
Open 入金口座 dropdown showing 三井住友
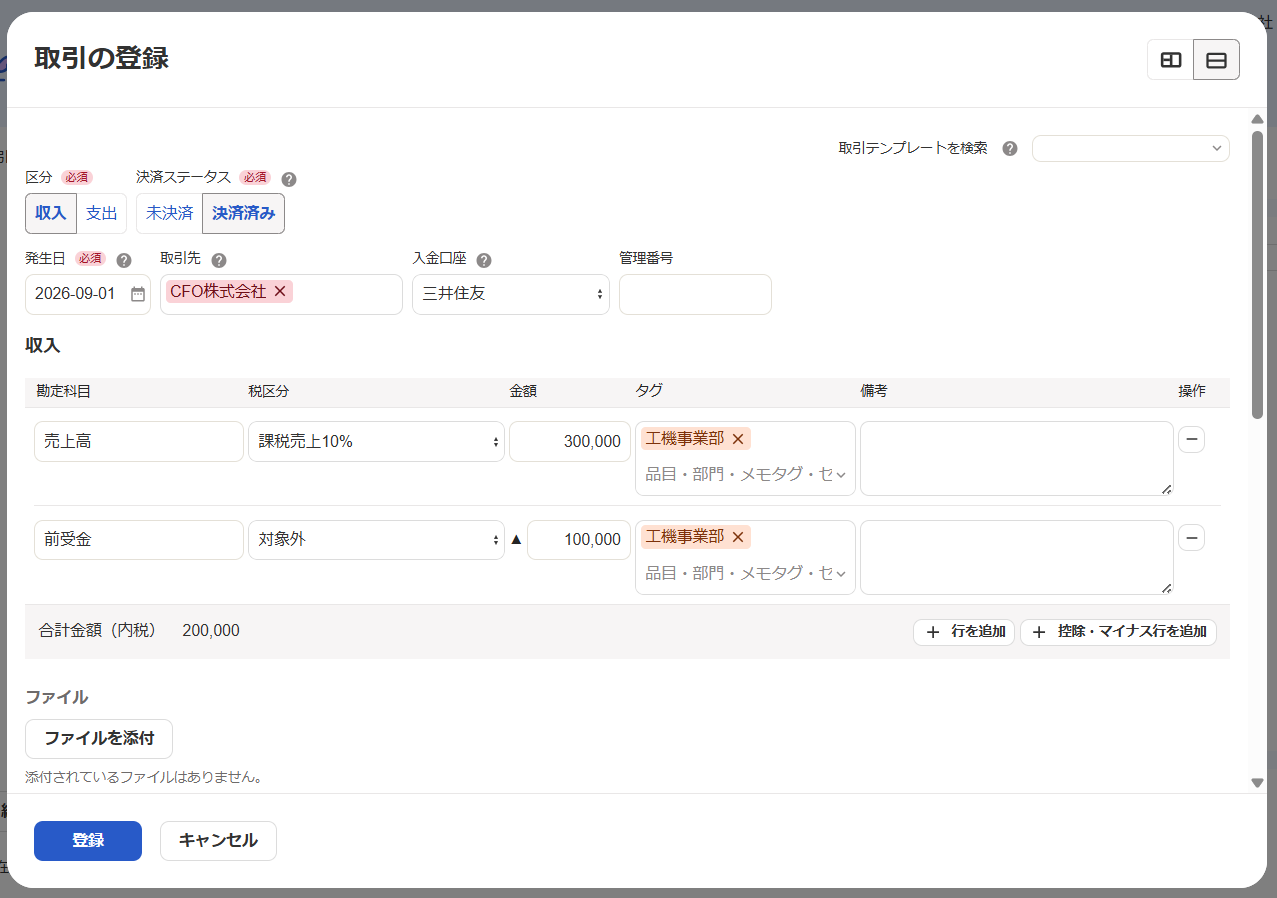tap(511, 294)
